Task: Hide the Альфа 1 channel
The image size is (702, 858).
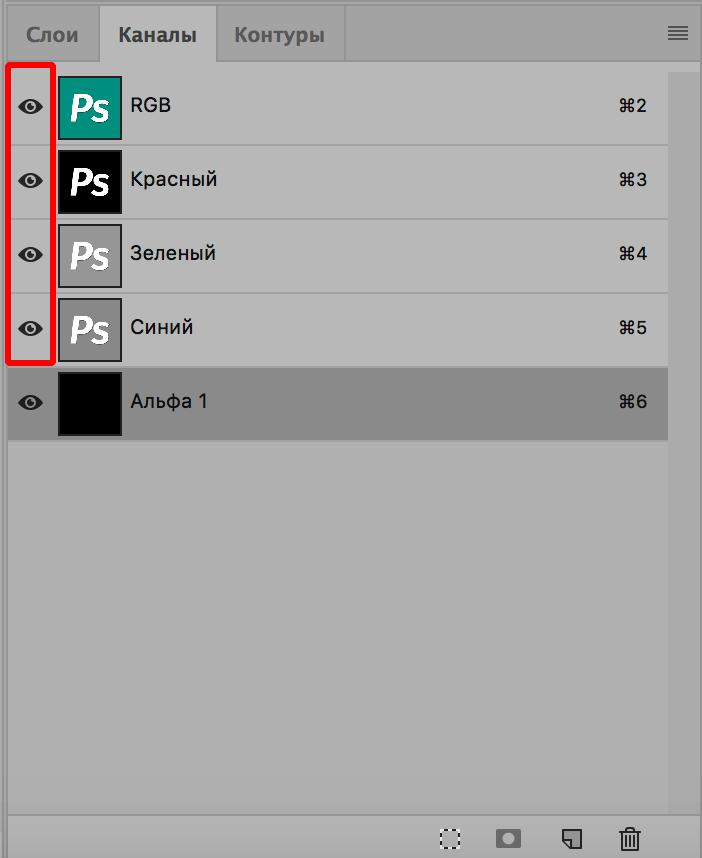Action: [30, 402]
